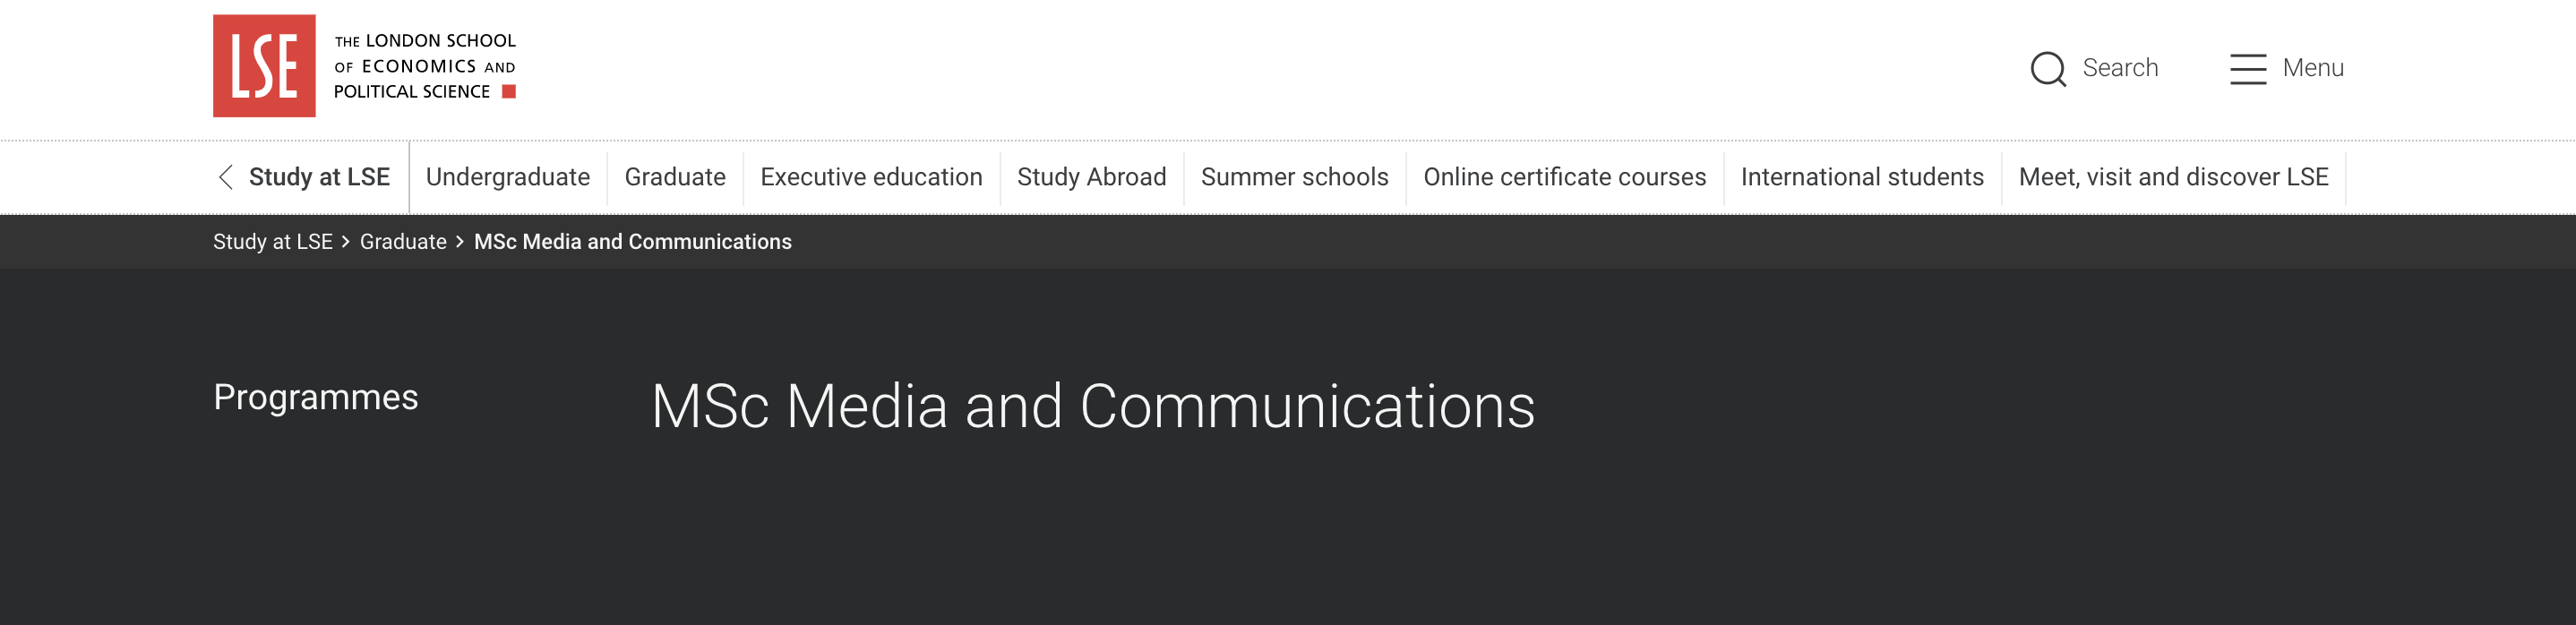2576x625 pixels.
Task: Click the London School of Economics wordmark
Action: 425,66
